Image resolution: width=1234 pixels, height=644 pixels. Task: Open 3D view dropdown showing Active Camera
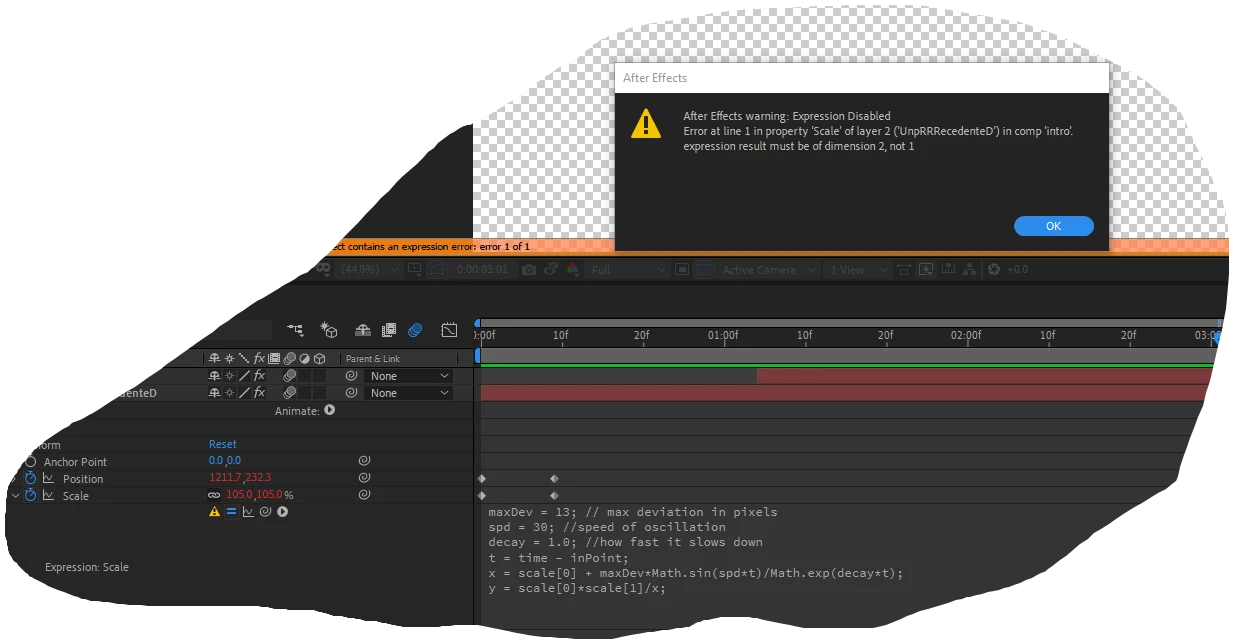(769, 270)
